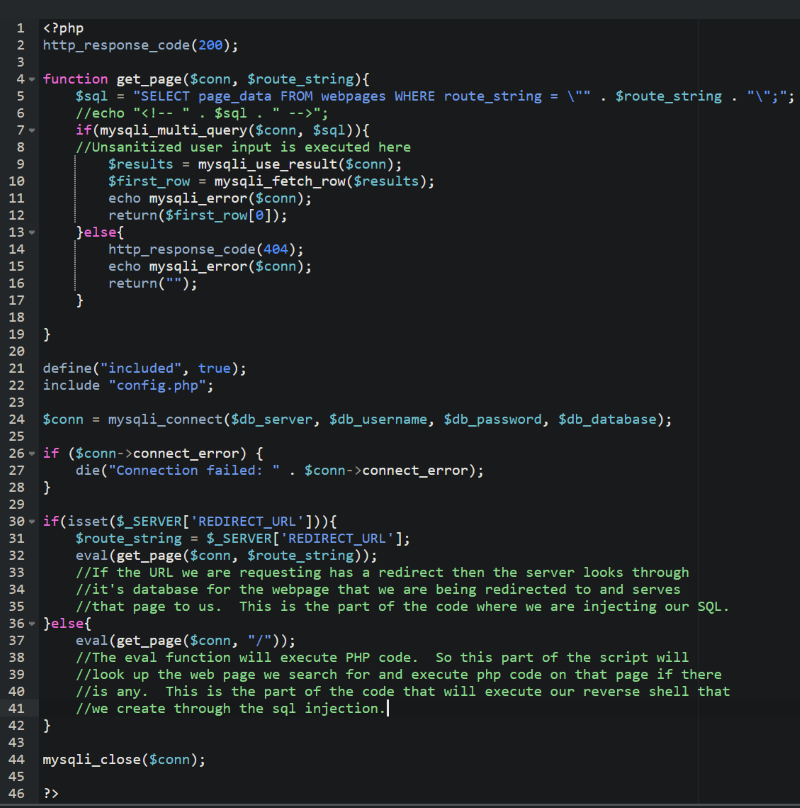
Task: Click comment 'we create through the sql injection.'
Action: coord(230,709)
